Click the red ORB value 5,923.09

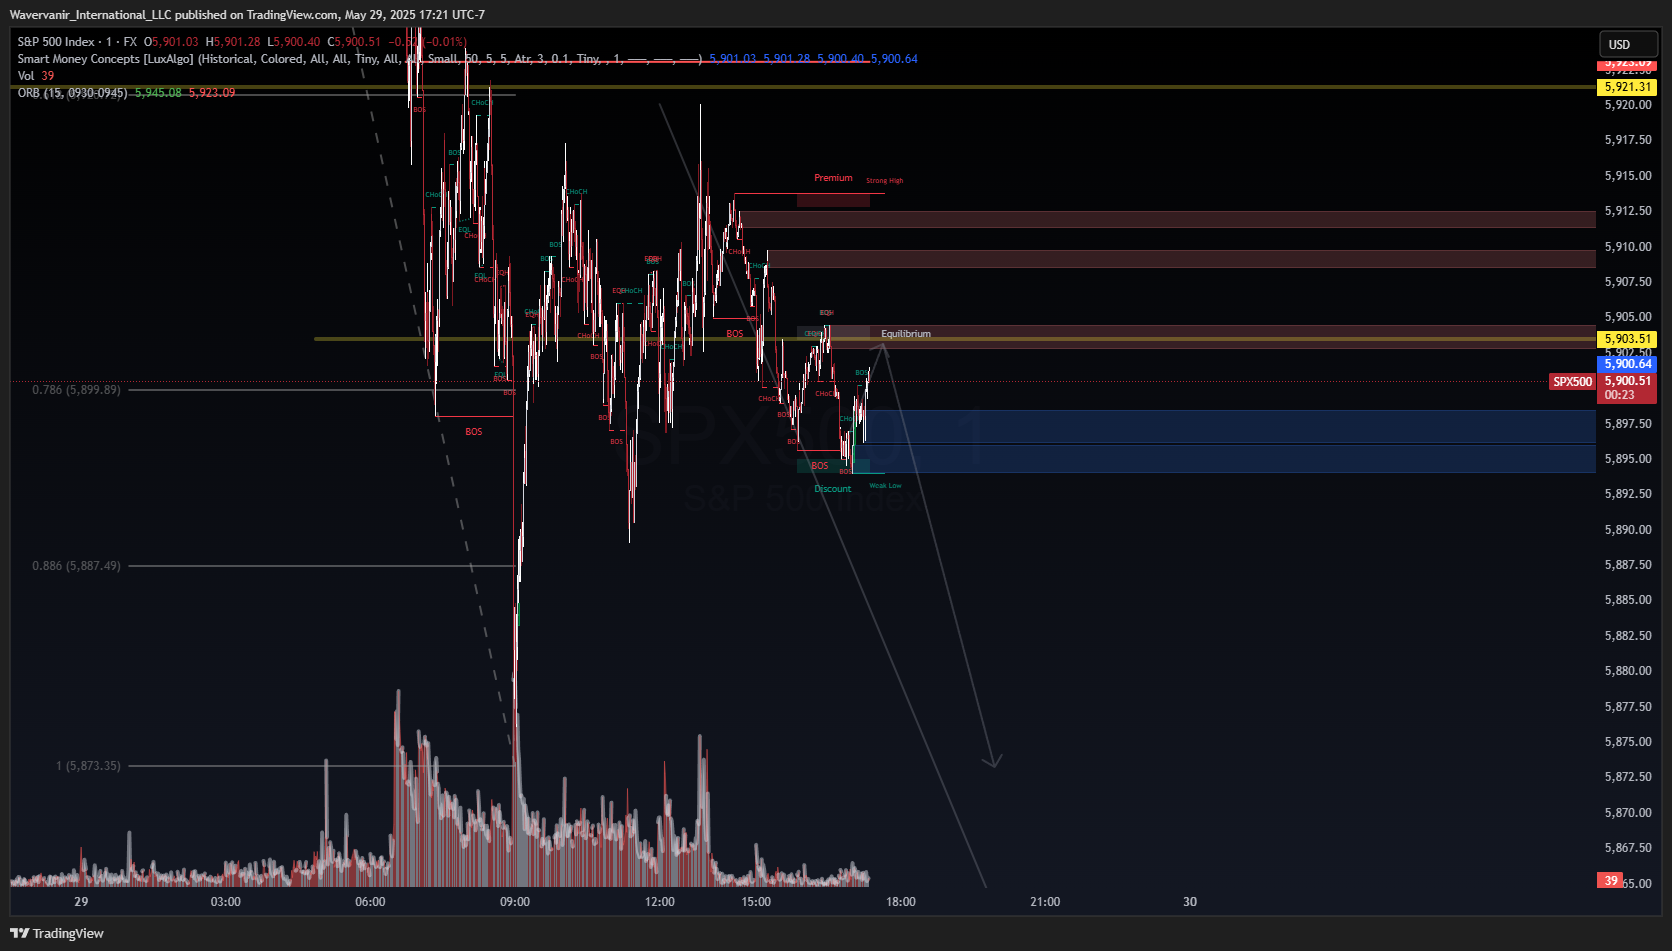pos(212,93)
